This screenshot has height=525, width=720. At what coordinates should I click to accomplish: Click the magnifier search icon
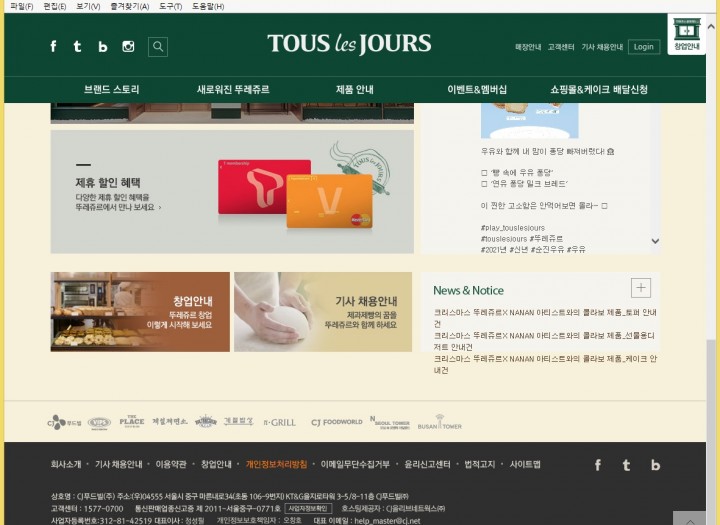pyautogui.click(x=158, y=46)
